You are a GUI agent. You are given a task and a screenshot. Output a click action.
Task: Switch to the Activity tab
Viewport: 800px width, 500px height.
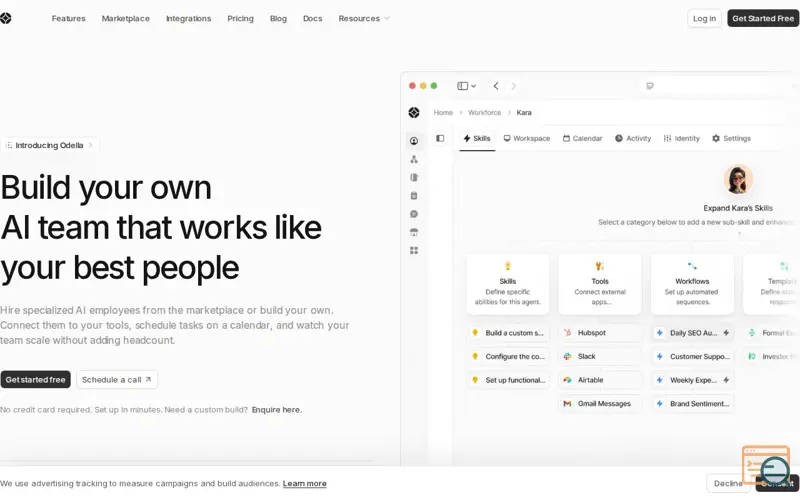click(633, 138)
